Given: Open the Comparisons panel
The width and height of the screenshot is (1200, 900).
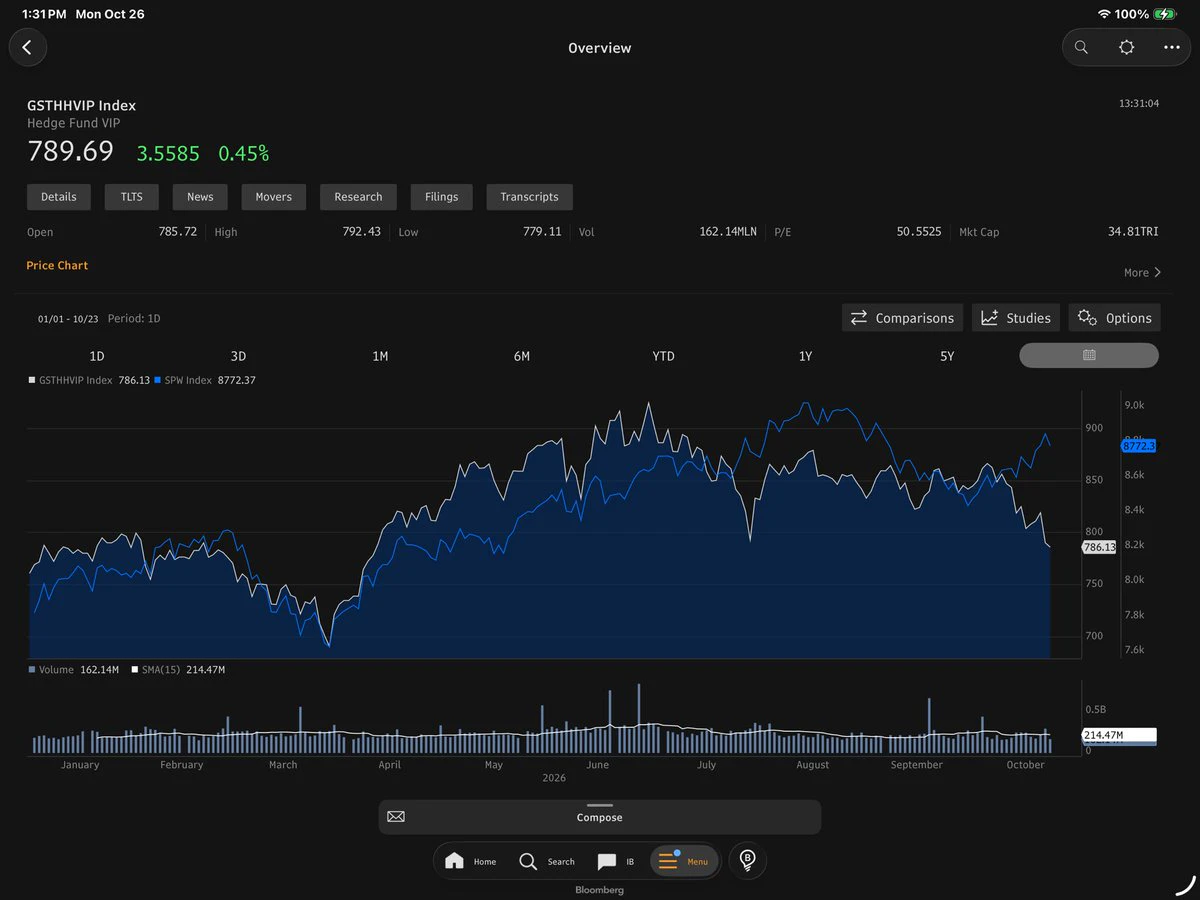Looking at the screenshot, I should 903,318.
